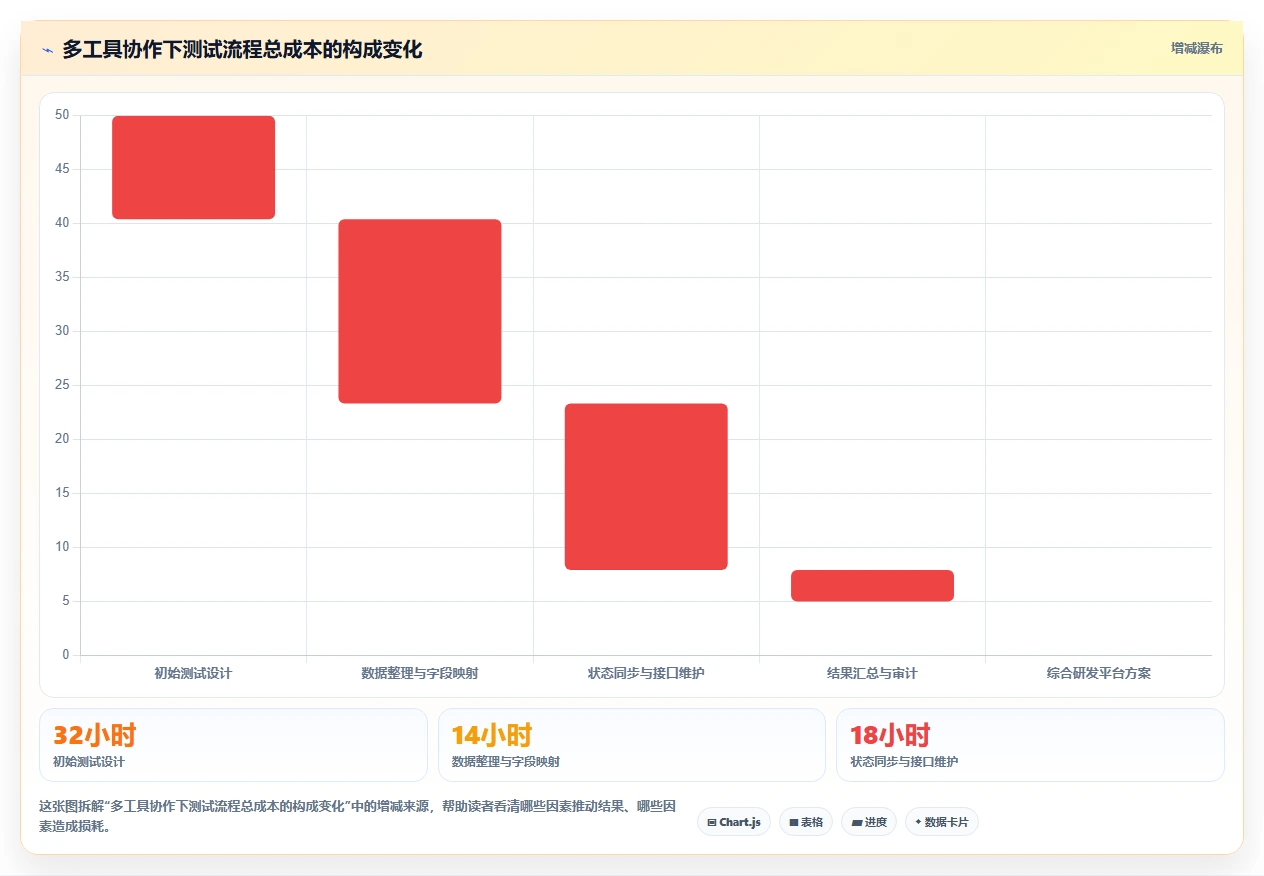
Task: Select the red bar for 状态同步与接口维护
Action: tap(646, 487)
